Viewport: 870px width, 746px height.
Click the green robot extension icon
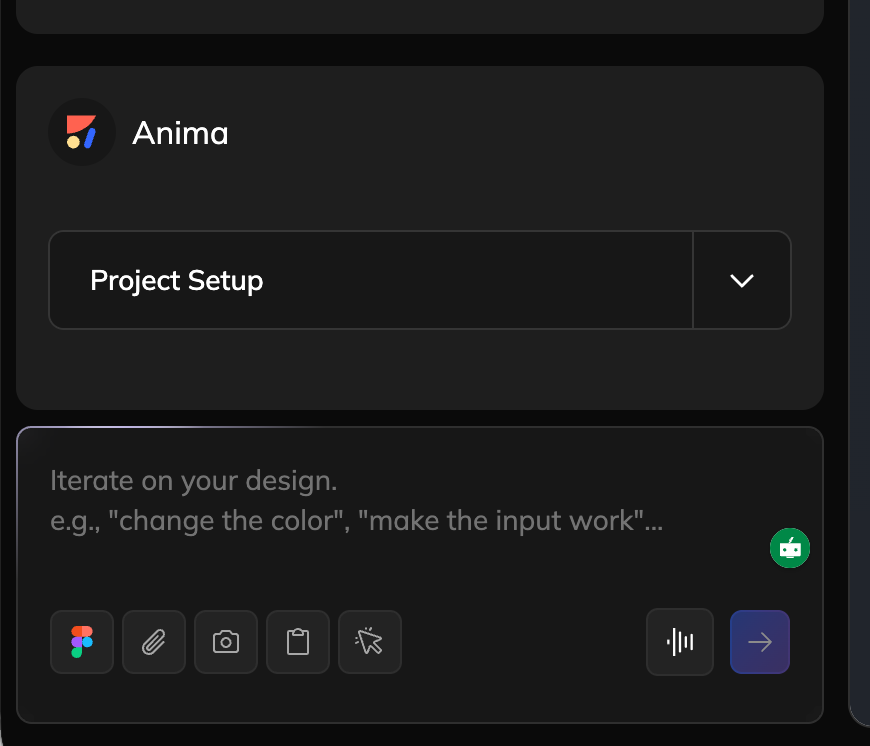[x=790, y=548]
